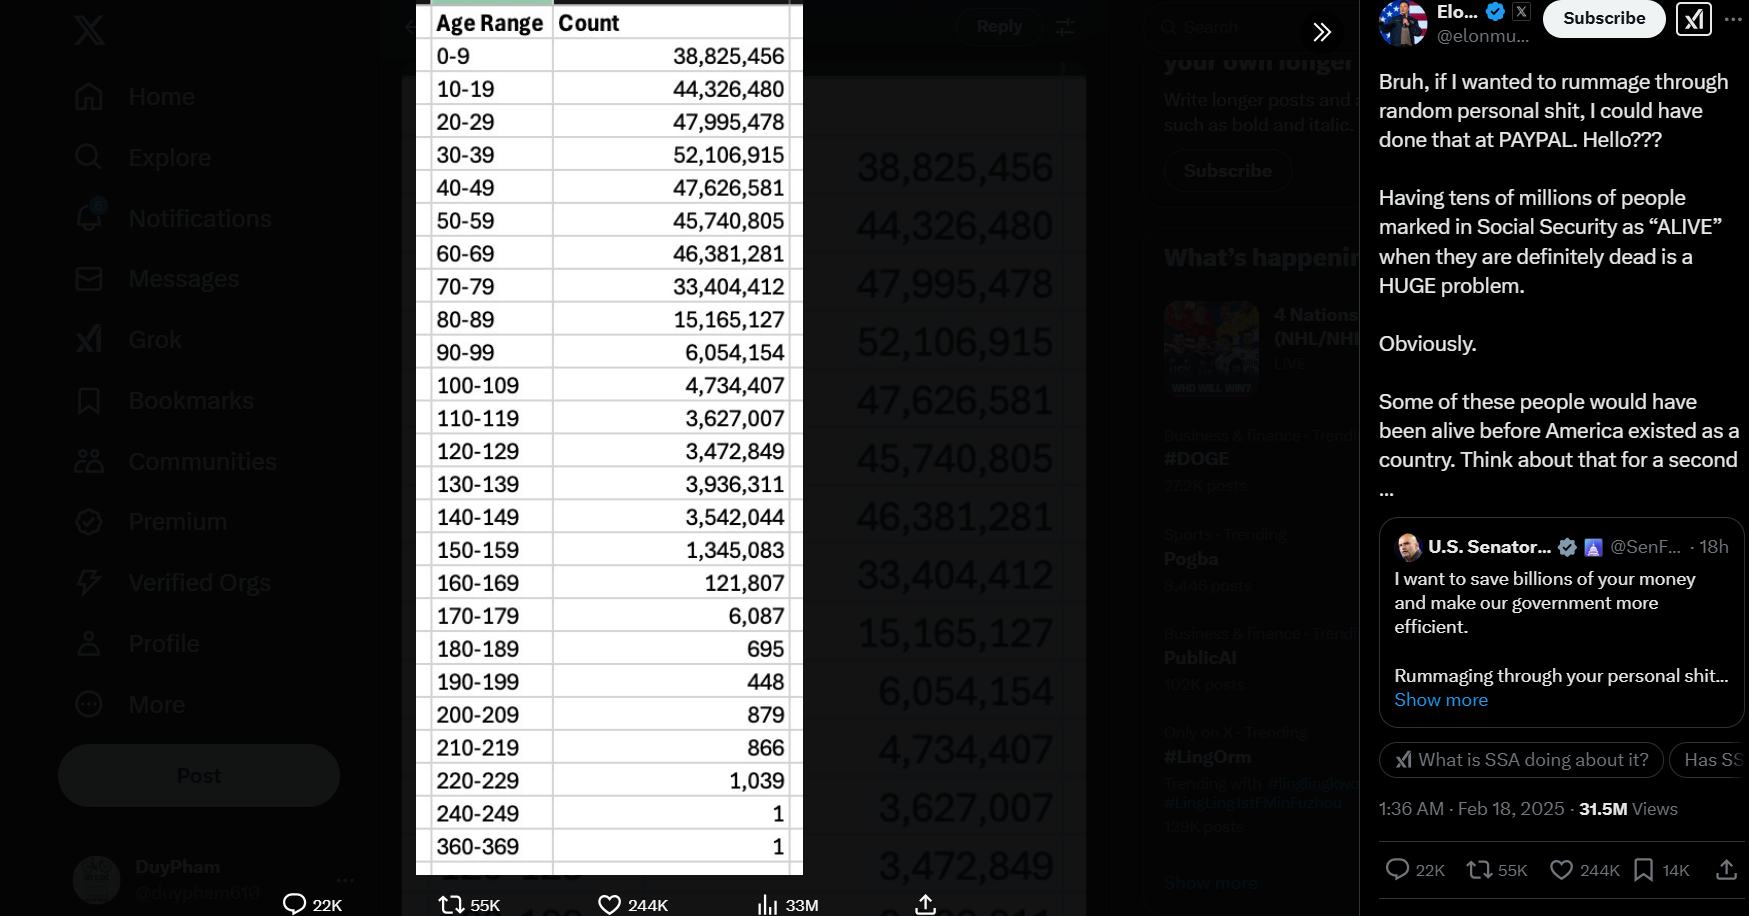Bookmark the post in the details panel
1749x916 pixels.
(x=1643, y=870)
